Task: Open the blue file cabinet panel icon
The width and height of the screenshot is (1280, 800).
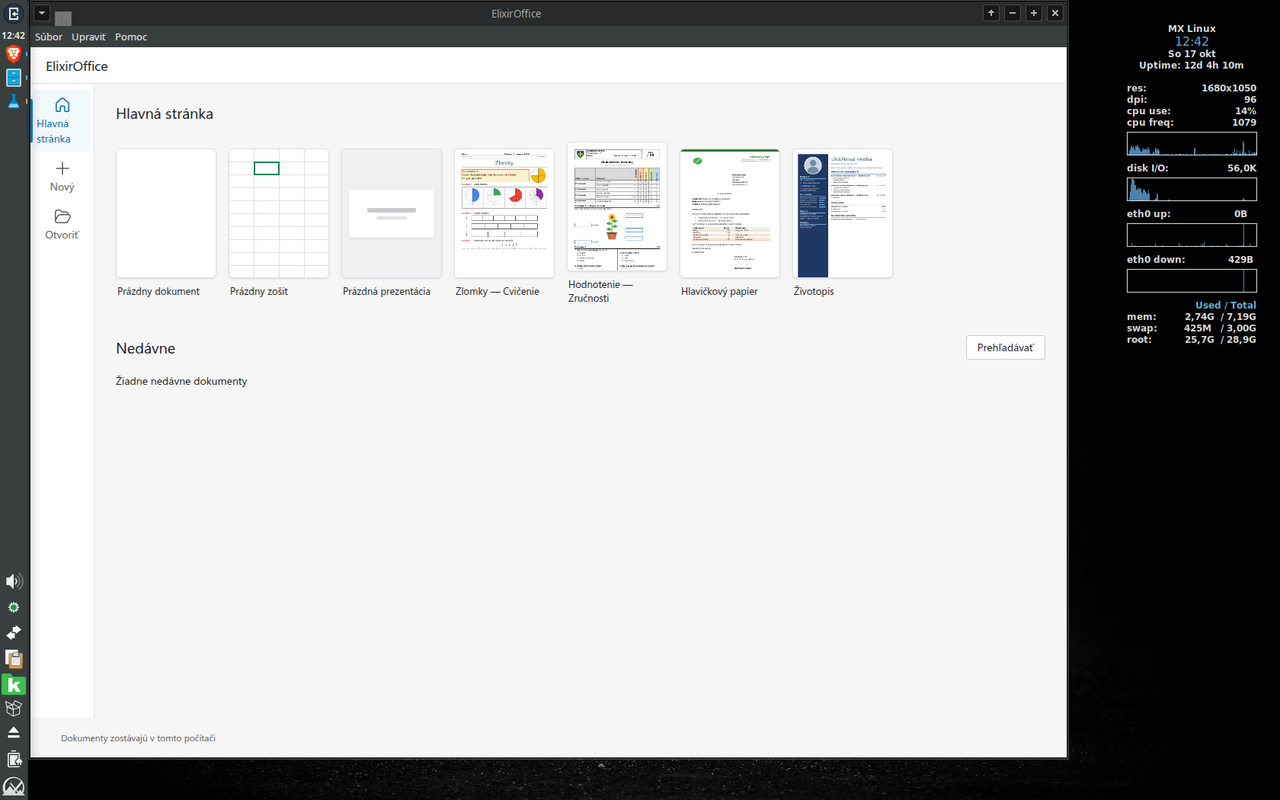Action: click(14, 77)
